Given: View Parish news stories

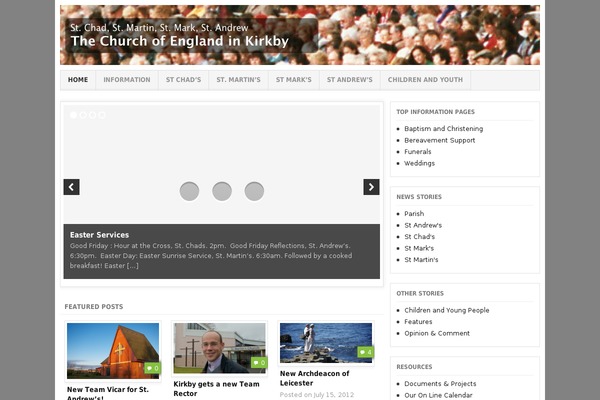Looking at the screenshot, I should (414, 214).
